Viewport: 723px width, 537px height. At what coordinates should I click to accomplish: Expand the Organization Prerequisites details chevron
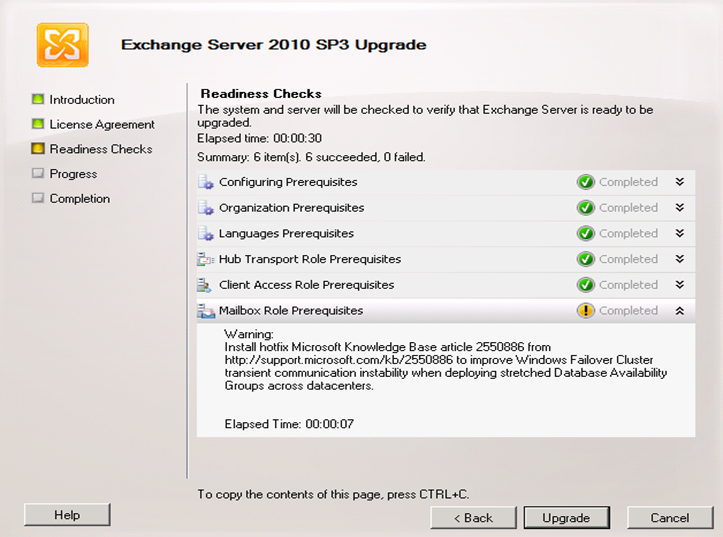680,207
